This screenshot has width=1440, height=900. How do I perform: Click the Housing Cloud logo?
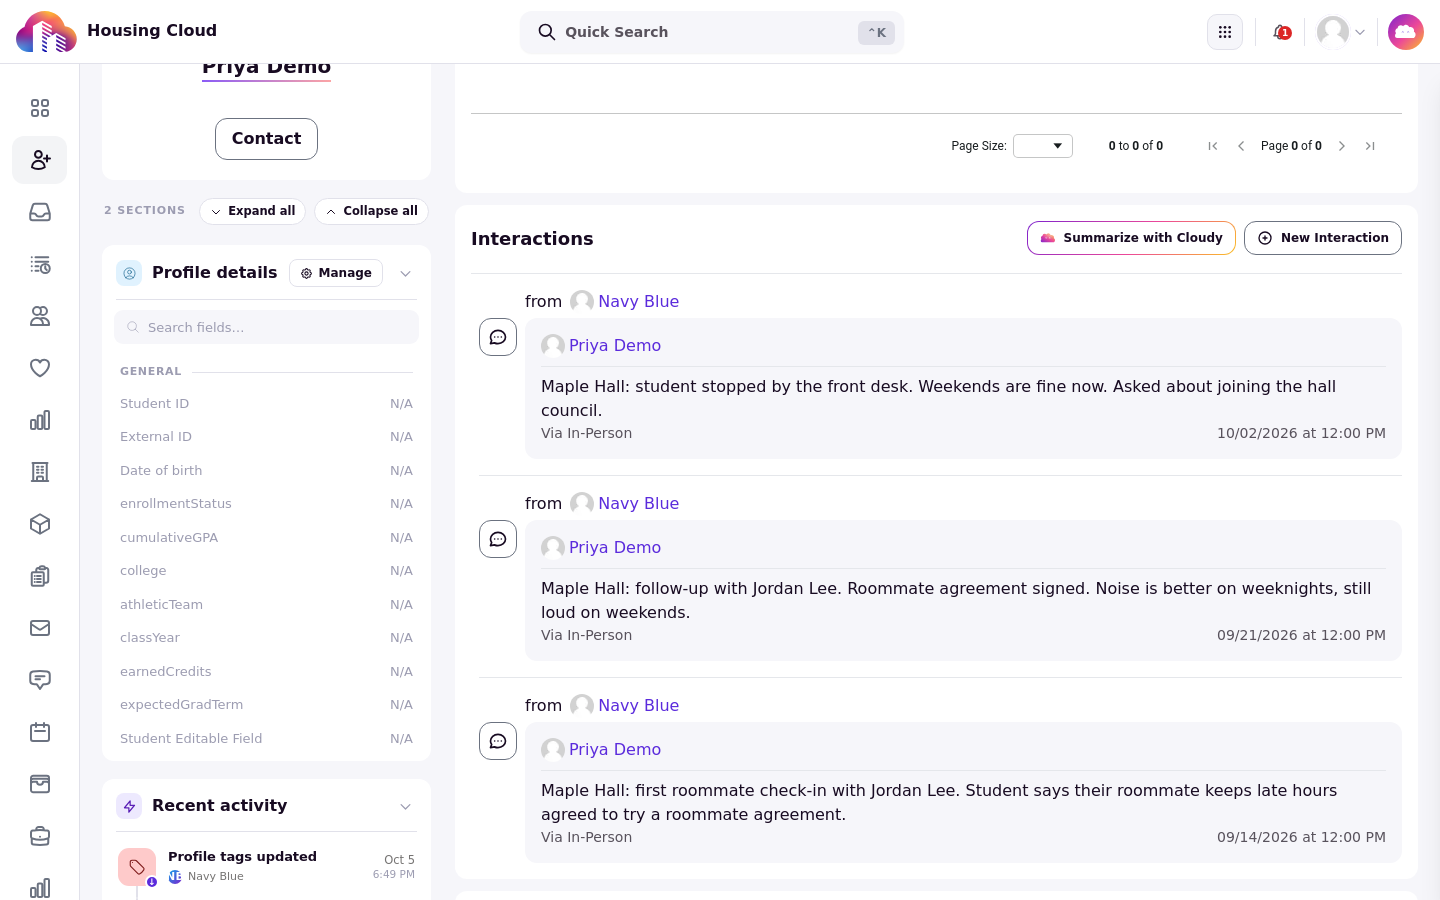[46, 32]
